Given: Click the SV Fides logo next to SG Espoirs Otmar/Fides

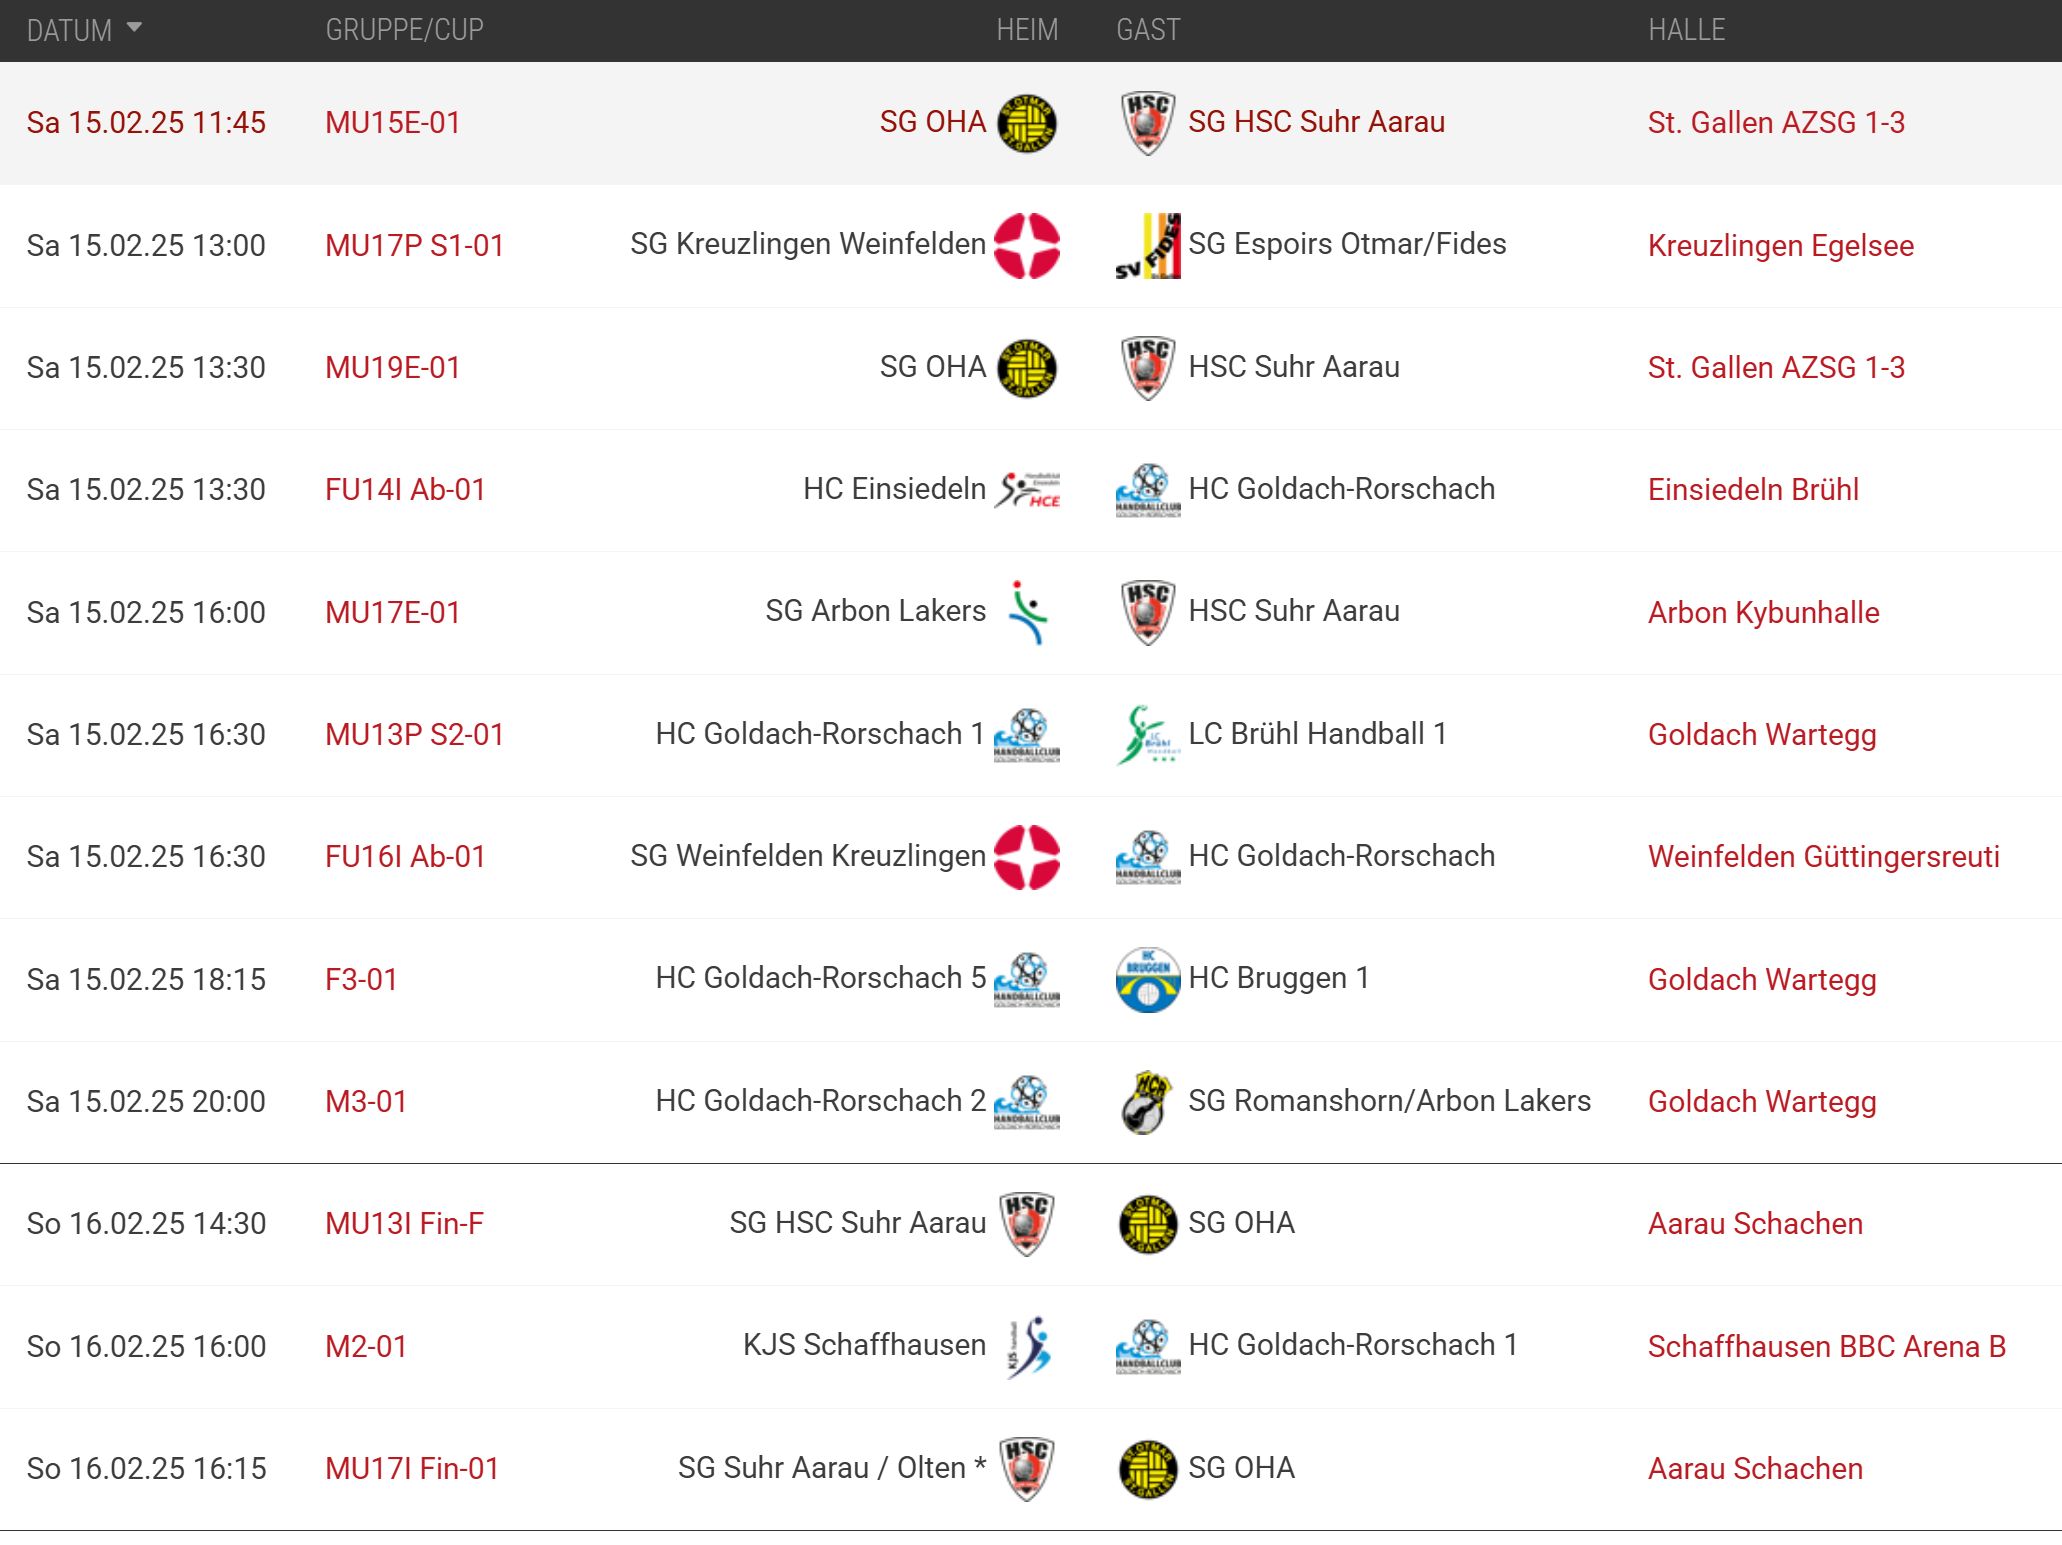Looking at the screenshot, I should tap(1147, 245).
